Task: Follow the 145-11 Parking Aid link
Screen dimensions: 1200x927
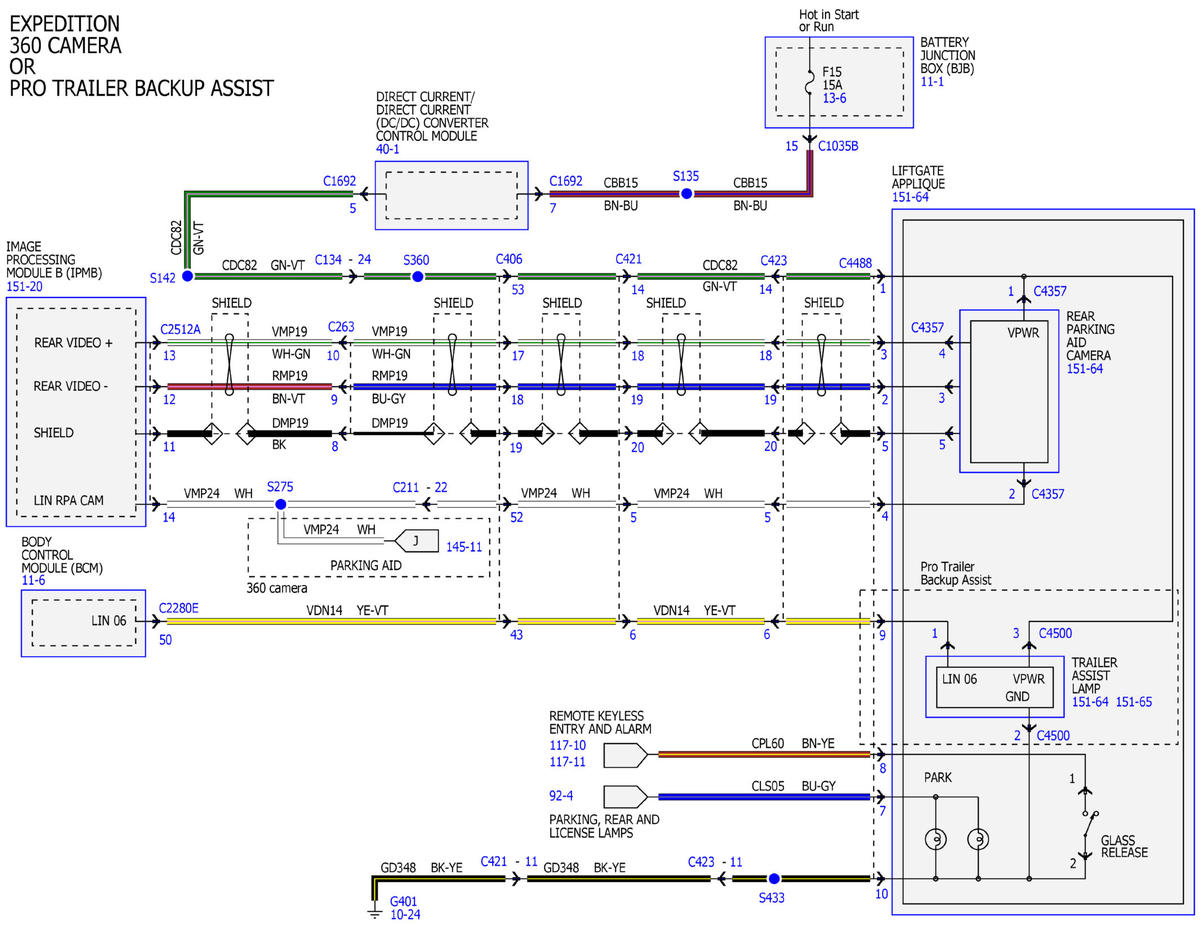Action: coord(464,547)
